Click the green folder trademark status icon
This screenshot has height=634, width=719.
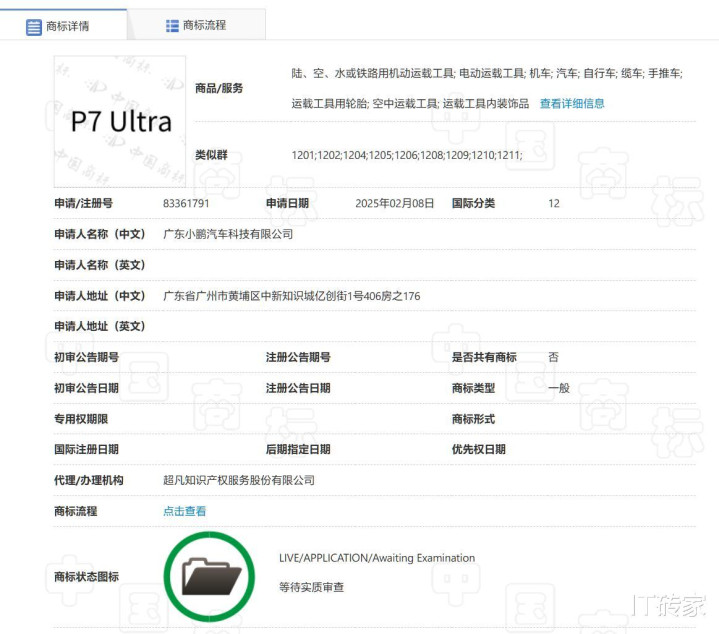coord(209,577)
